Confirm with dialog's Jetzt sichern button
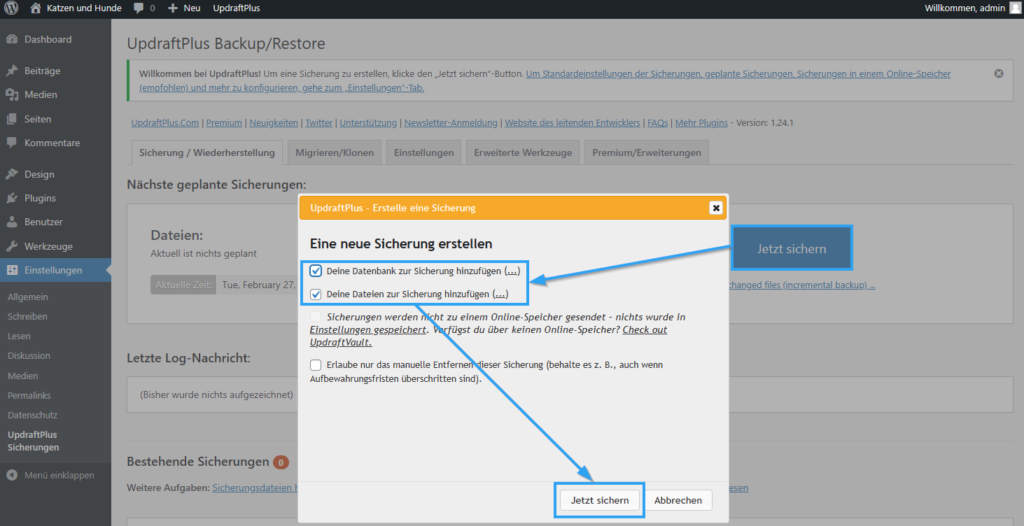Screen dimensions: 1024x526 [600, 501]
